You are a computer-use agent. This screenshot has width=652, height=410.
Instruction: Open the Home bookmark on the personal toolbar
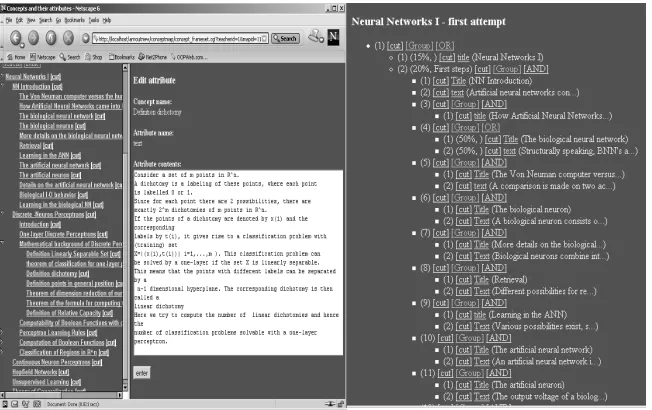(16, 57)
